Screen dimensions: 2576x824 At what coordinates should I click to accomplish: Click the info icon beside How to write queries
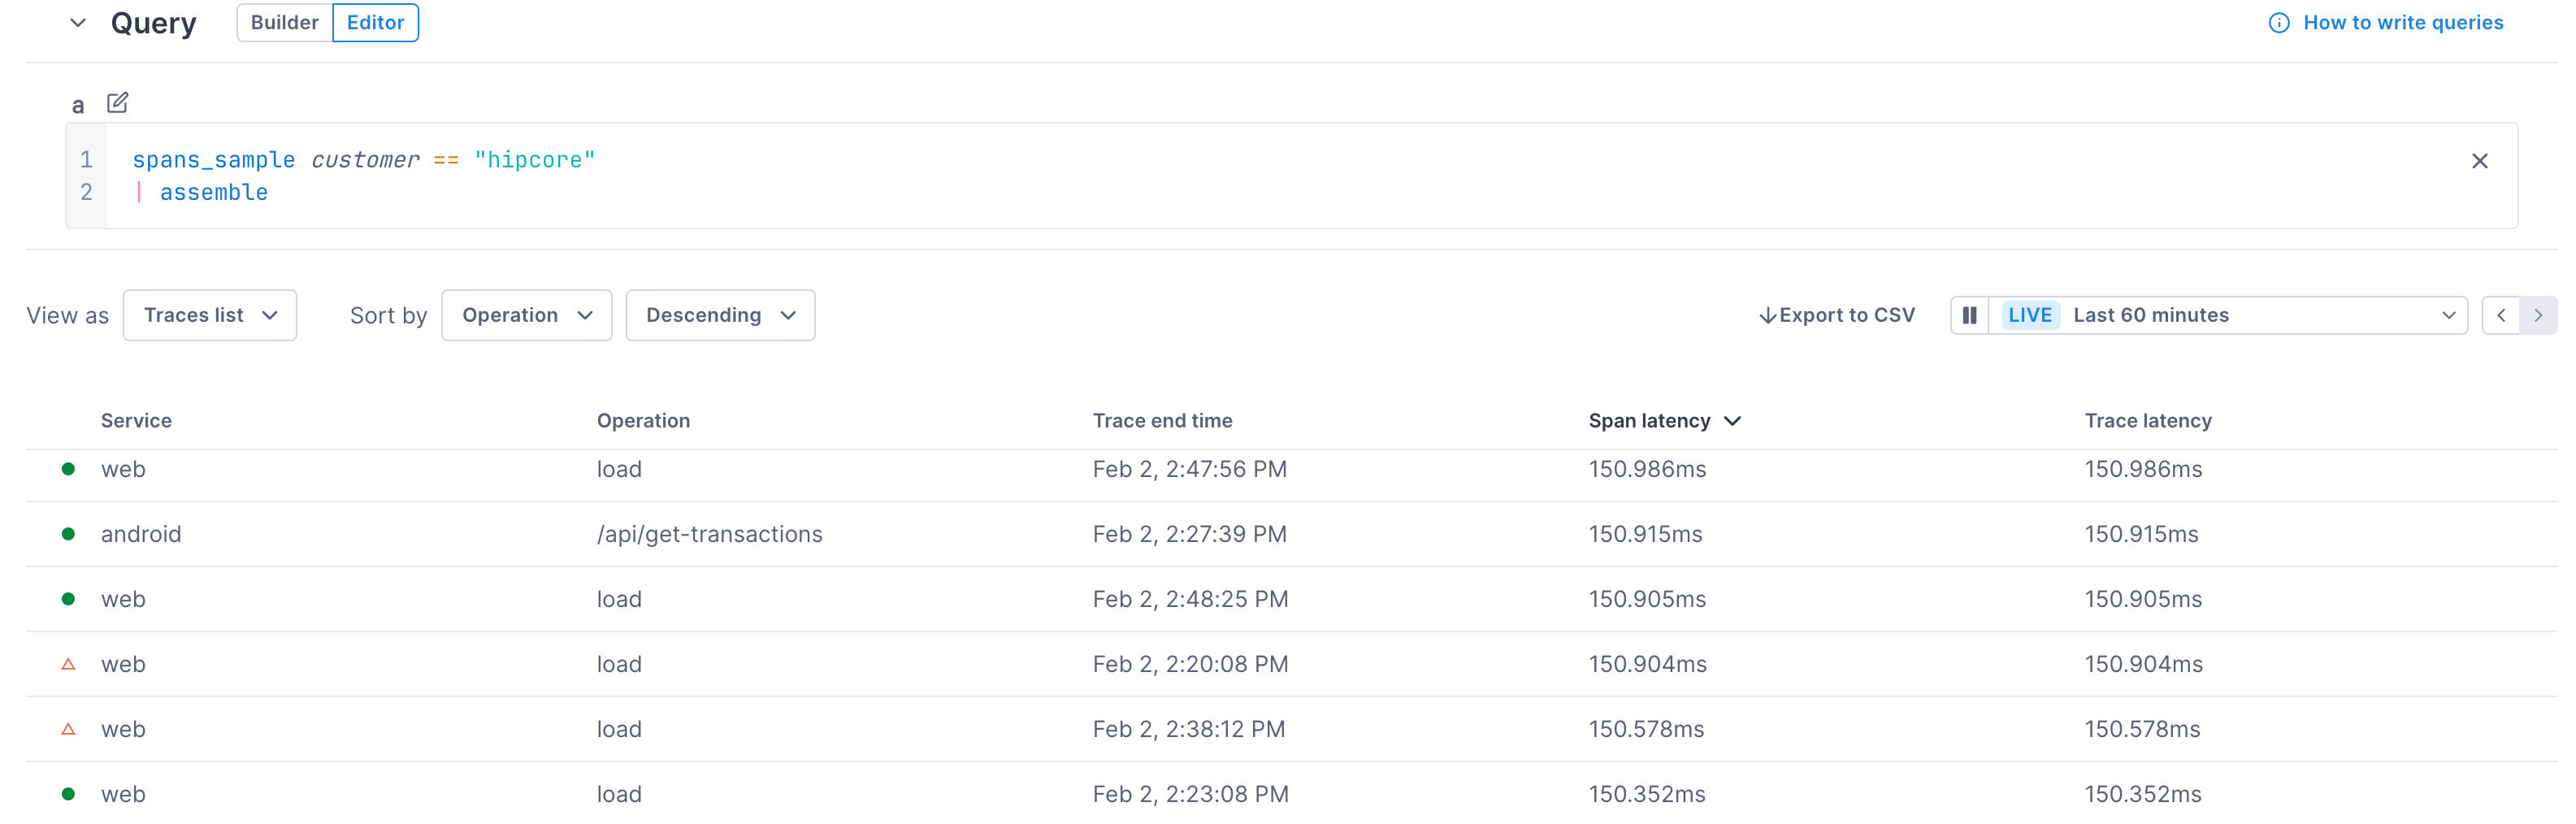[x=2278, y=23]
